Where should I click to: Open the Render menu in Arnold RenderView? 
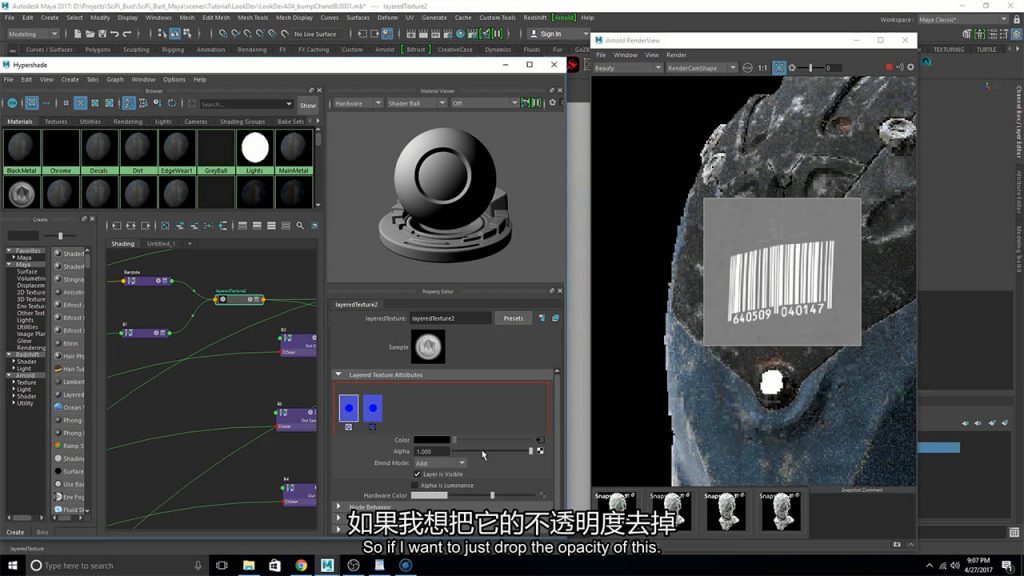point(677,55)
